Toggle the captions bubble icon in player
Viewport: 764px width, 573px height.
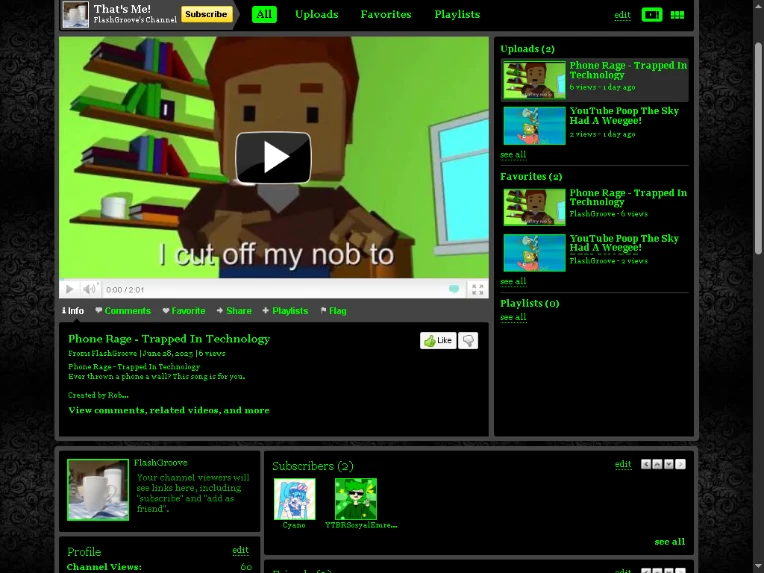(x=454, y=289)
